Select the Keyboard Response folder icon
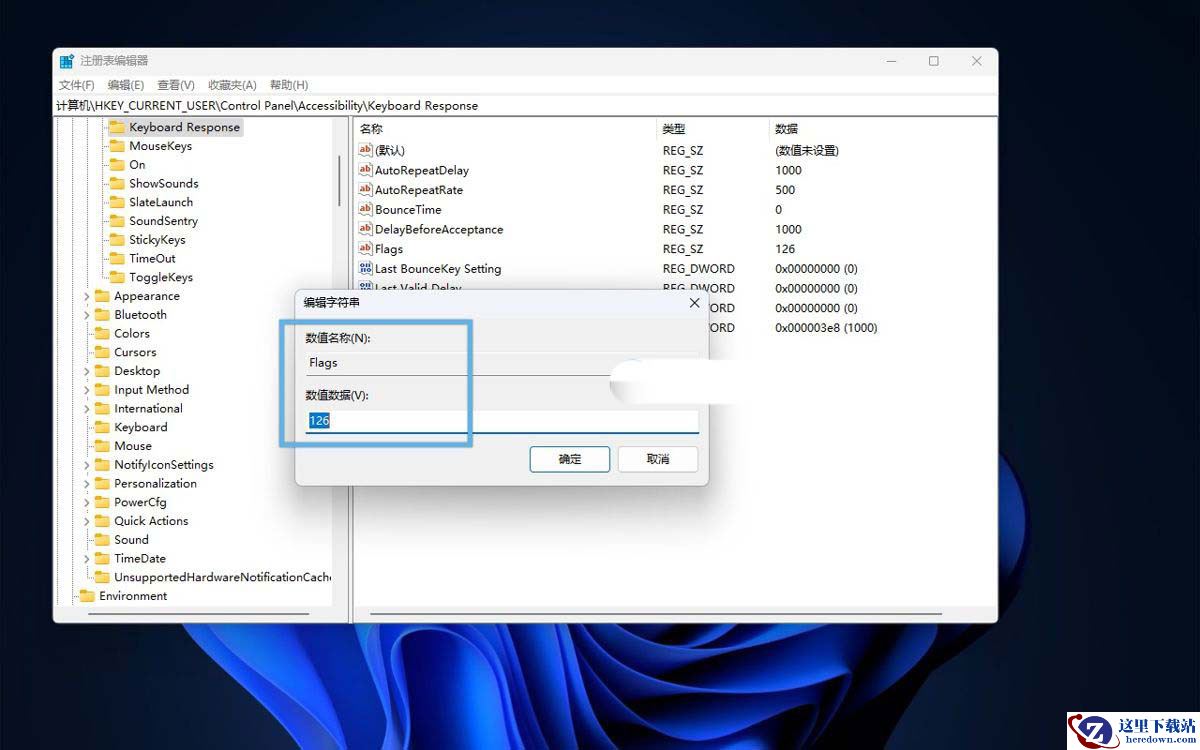 click(117, 127)
